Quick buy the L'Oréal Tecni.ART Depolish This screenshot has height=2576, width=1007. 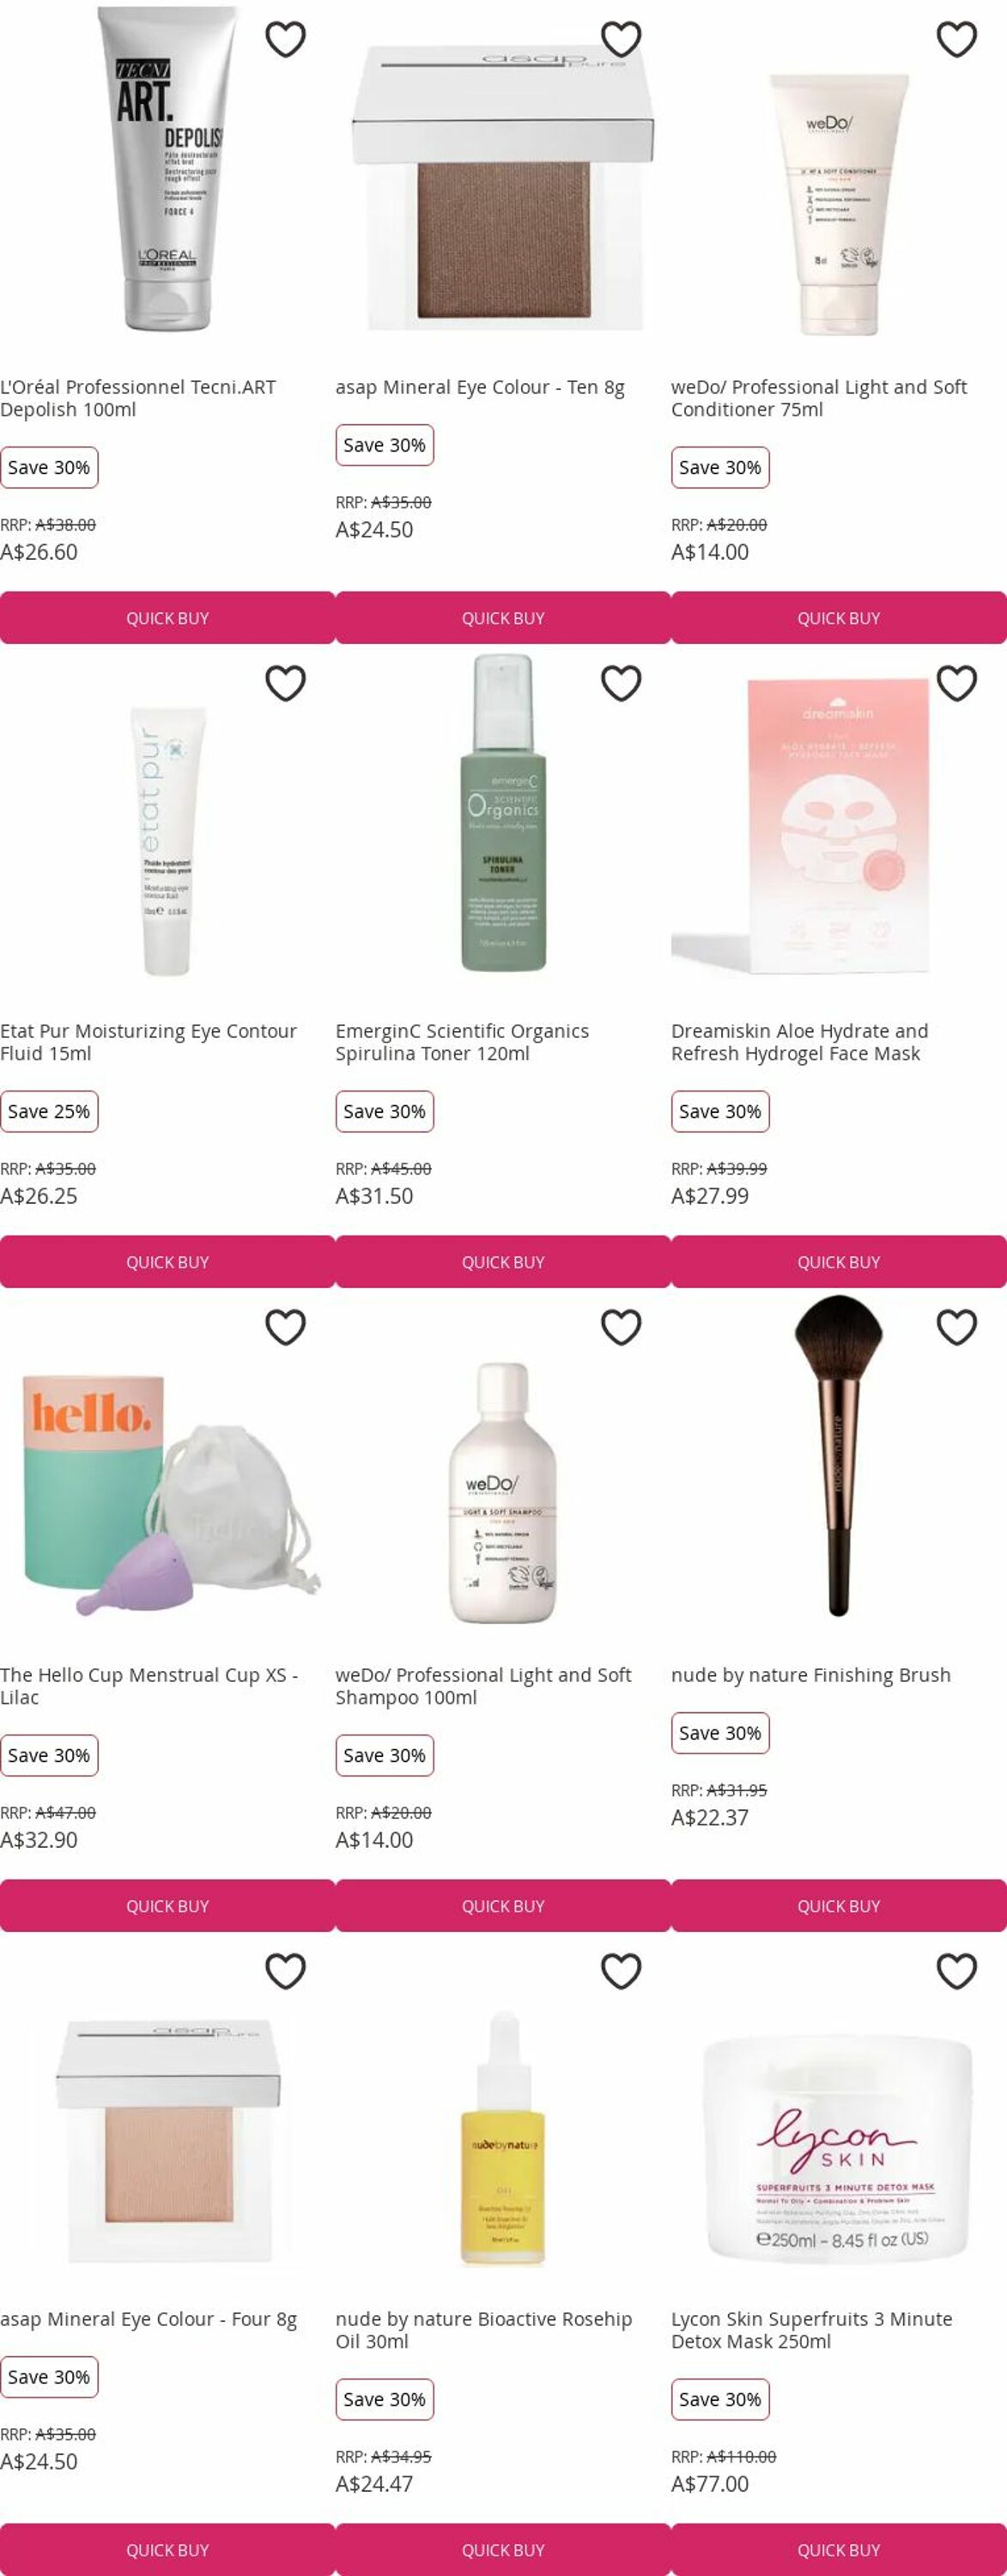pos(167,618)
